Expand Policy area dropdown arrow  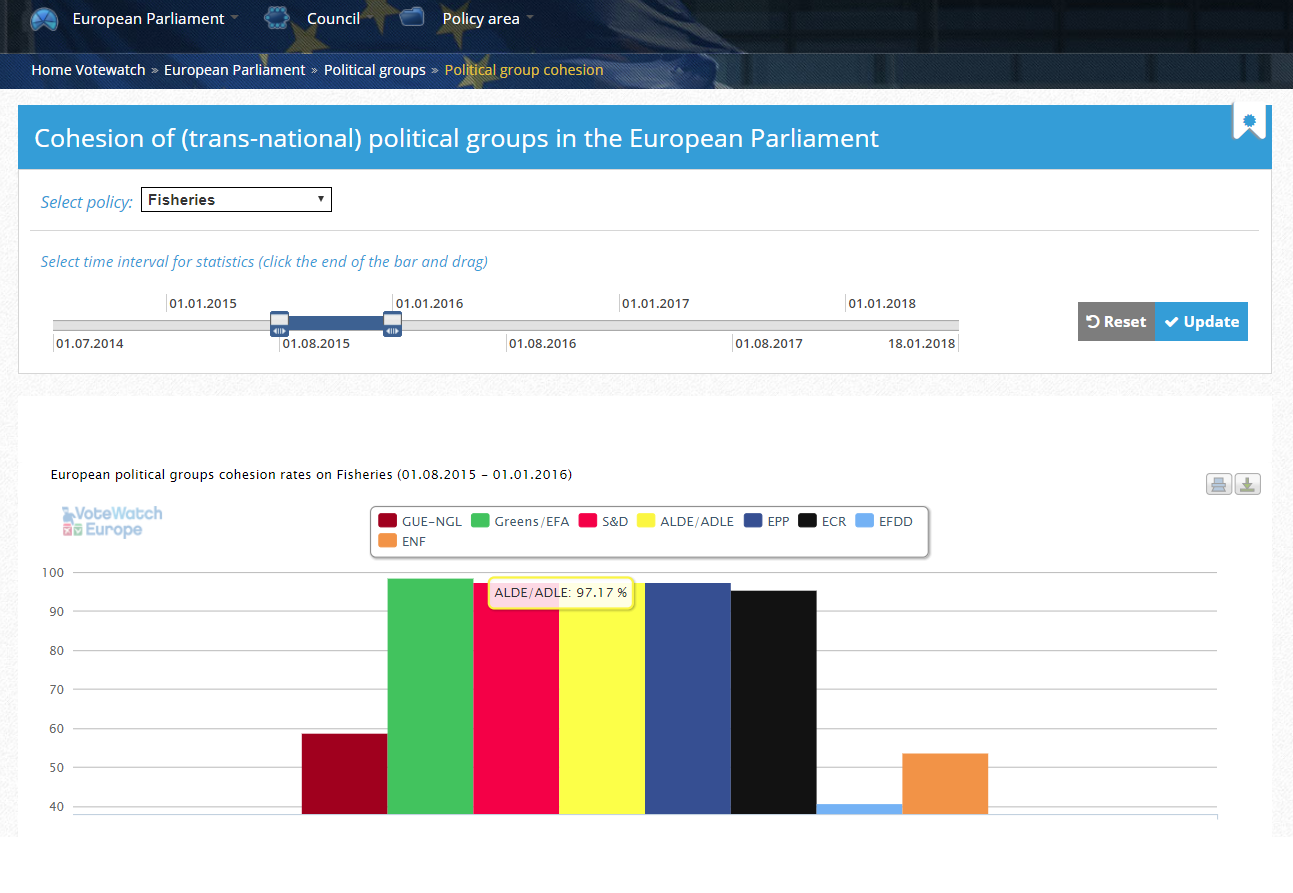[529, 18]
